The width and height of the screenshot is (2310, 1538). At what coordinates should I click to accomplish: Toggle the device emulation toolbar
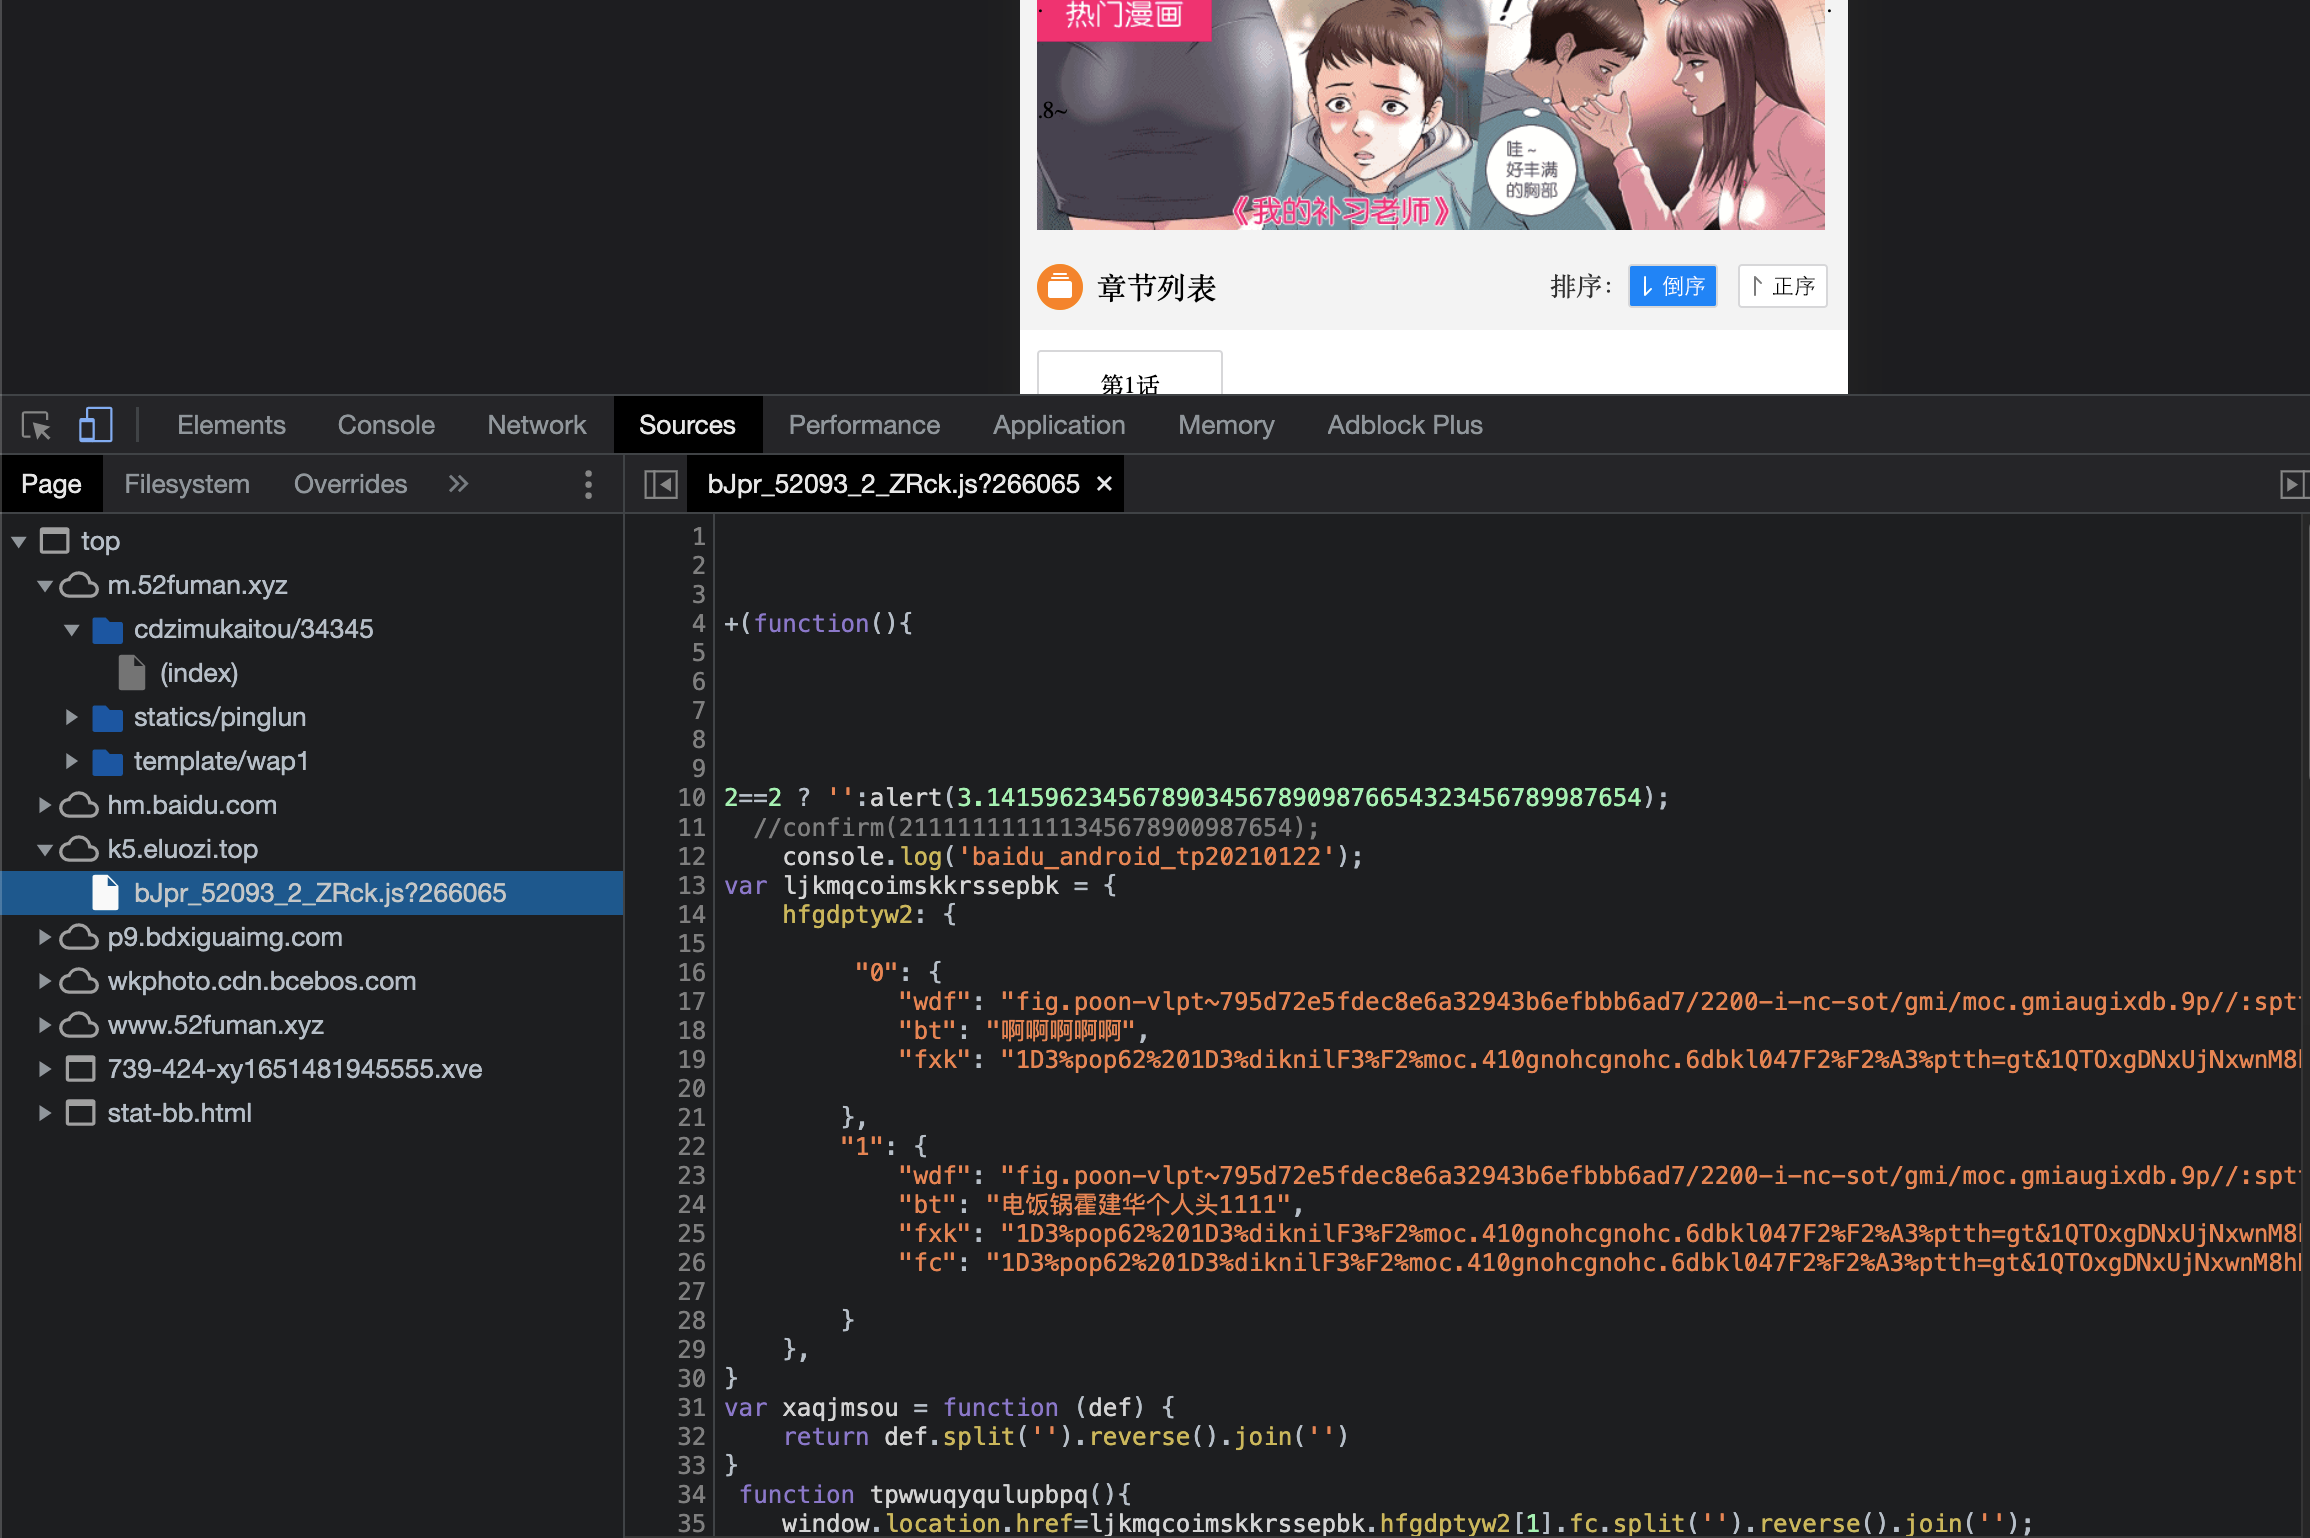click(95, 424)
